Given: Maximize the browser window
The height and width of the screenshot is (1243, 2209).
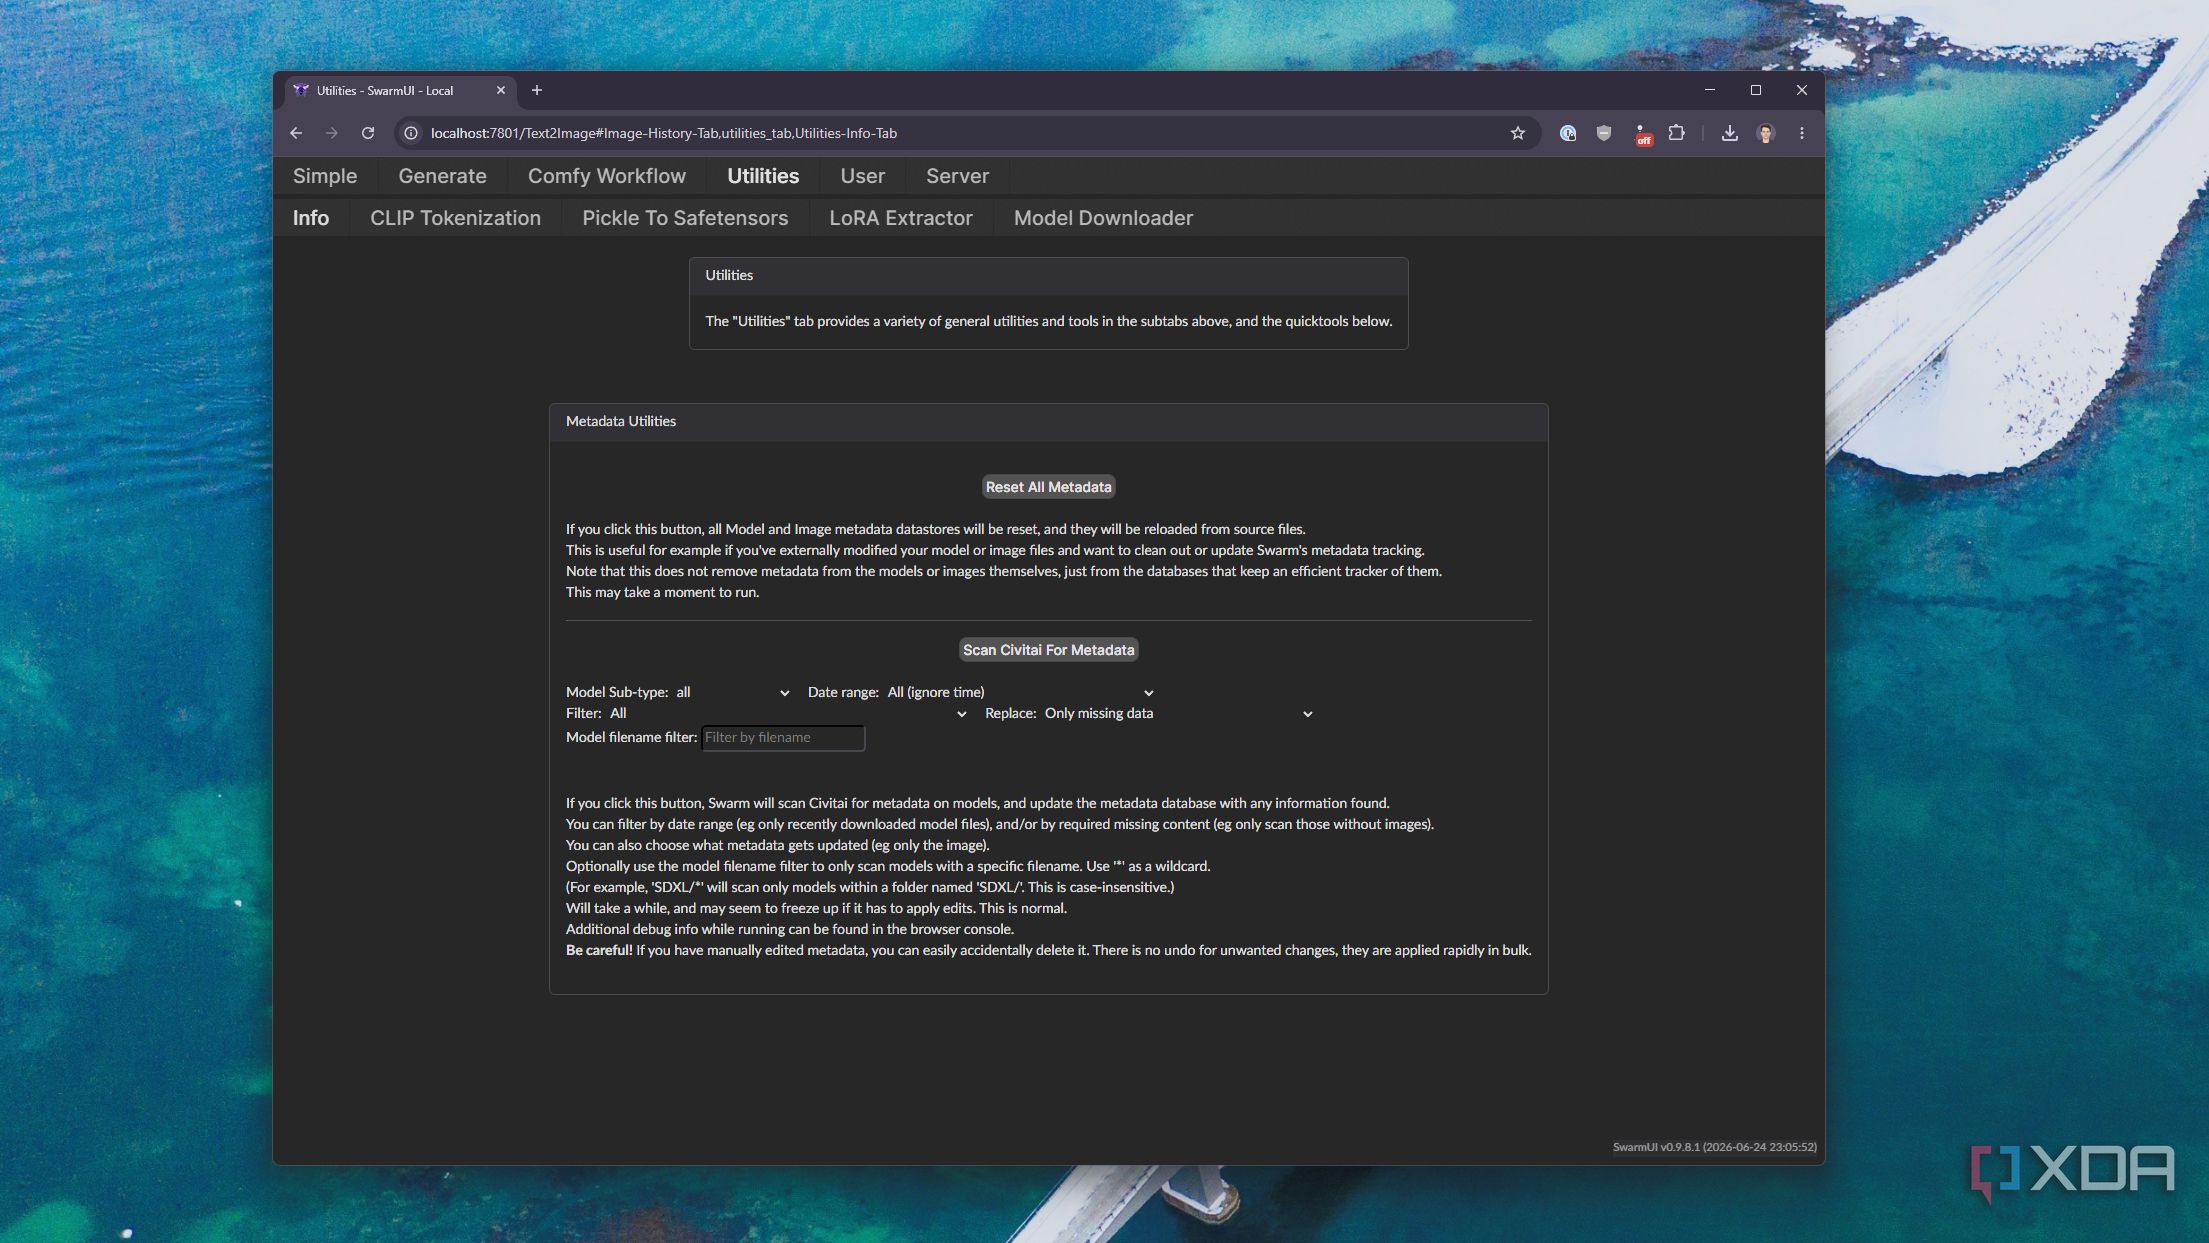Looking at the screenshot, I should coord(1755,90).
